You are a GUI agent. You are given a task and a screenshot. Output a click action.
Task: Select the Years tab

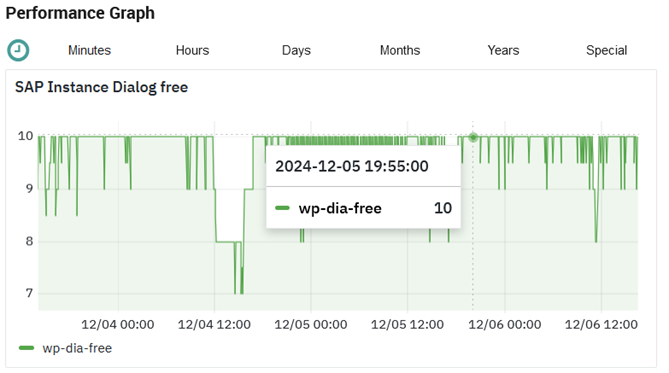503,50
